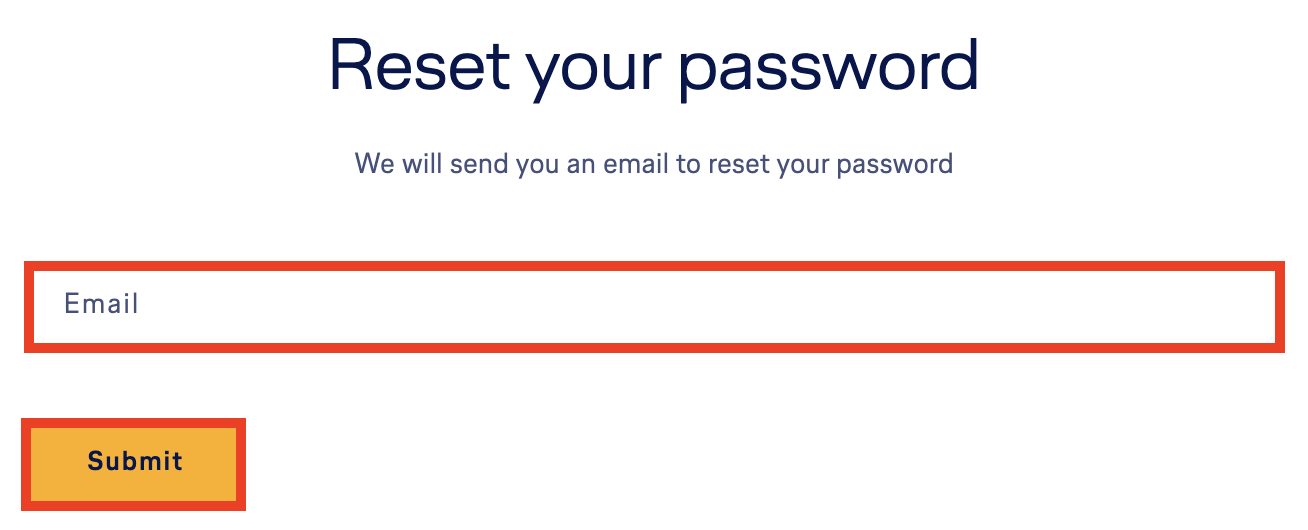Hit the yellow Submit button
The width and height of the screenshot is (1308, 530).
[134, 463]
